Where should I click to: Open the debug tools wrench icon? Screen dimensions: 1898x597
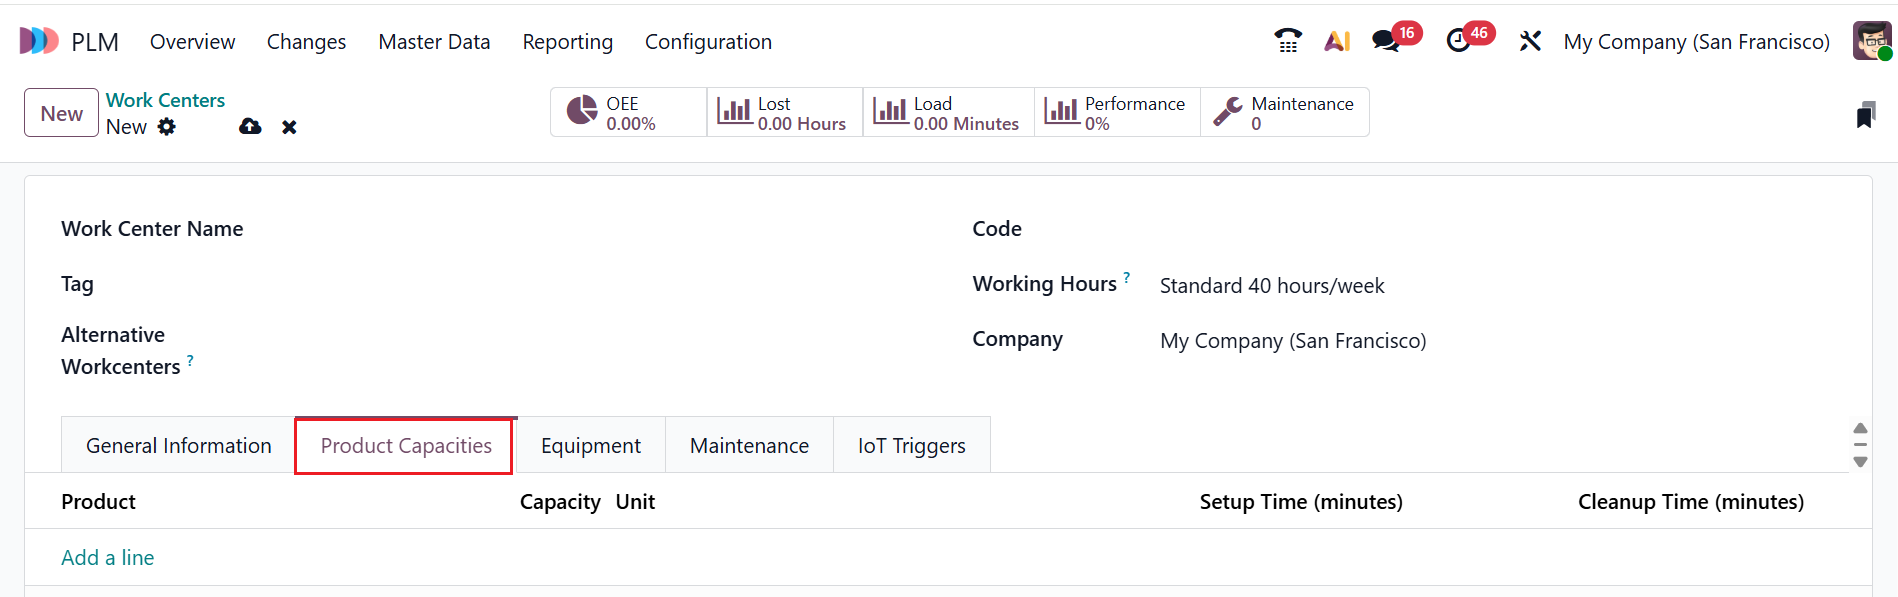point(1530,41)
